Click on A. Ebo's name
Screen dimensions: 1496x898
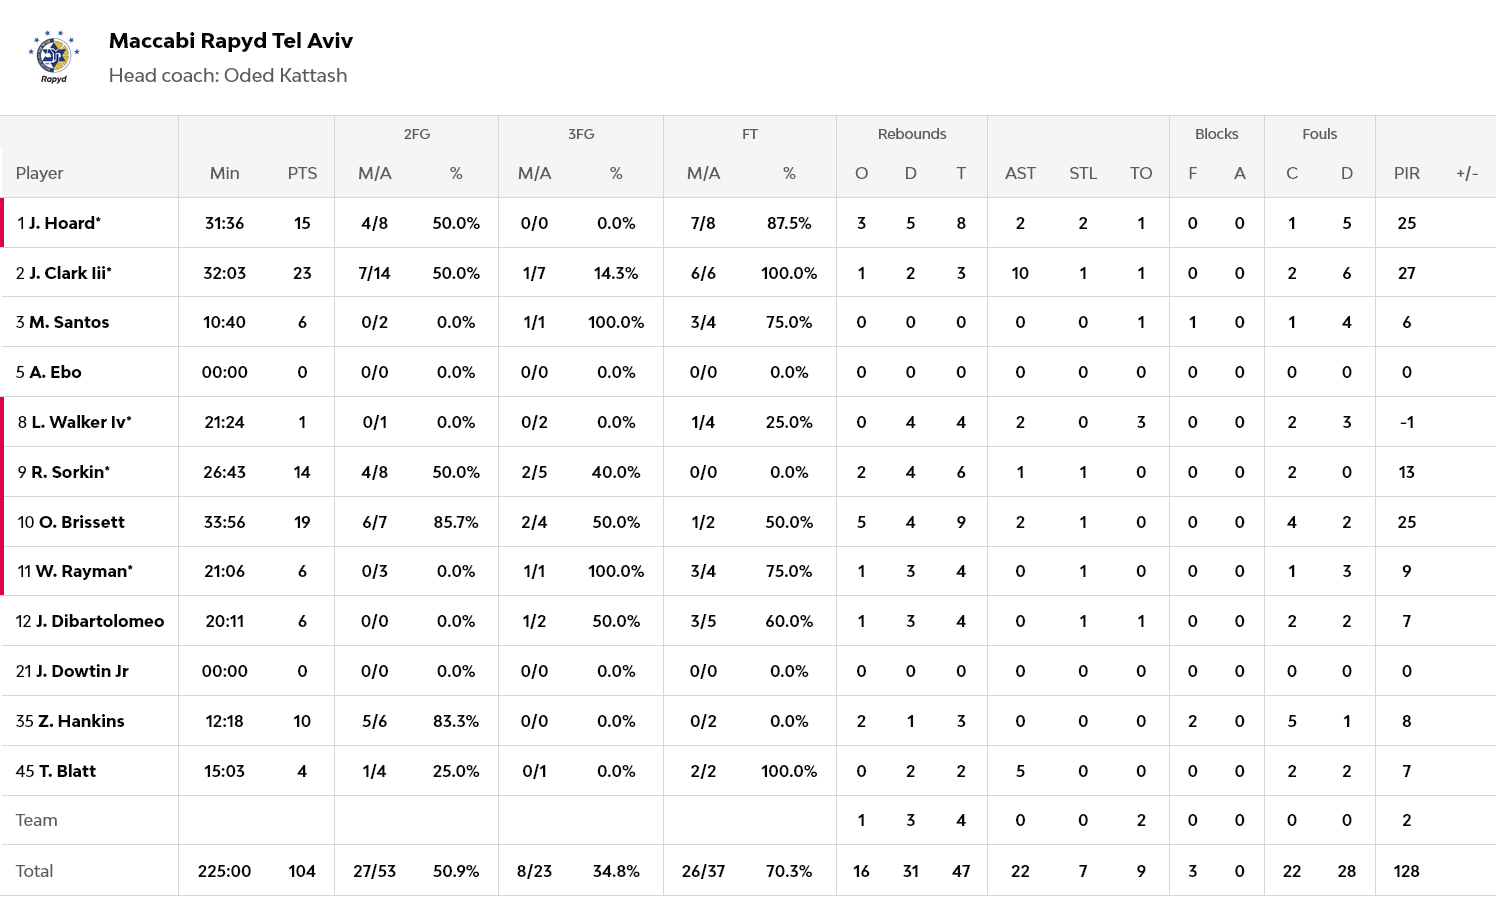pyautogui.click(x=55, y=372)
